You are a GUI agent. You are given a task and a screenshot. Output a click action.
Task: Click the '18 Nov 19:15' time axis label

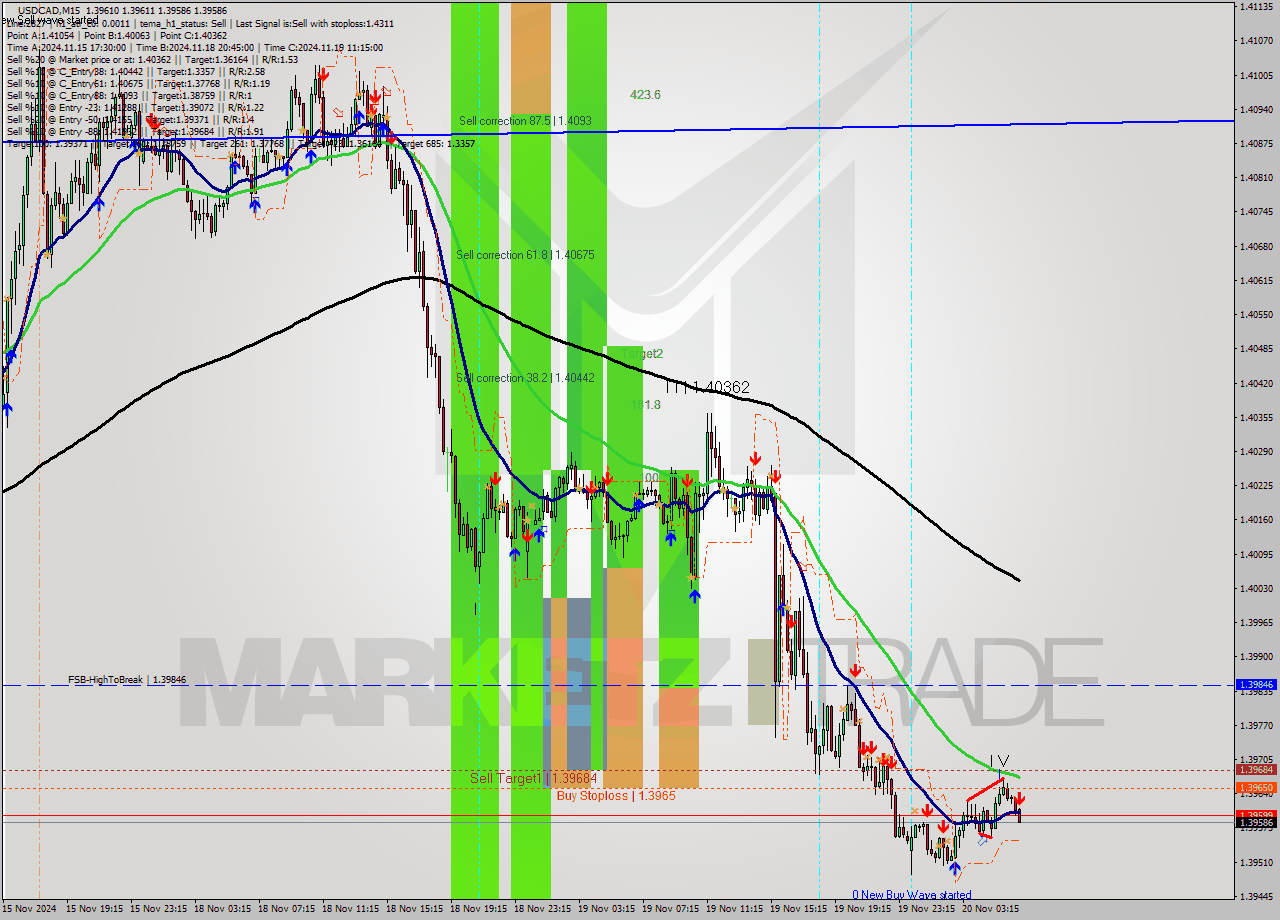[479, 909]
